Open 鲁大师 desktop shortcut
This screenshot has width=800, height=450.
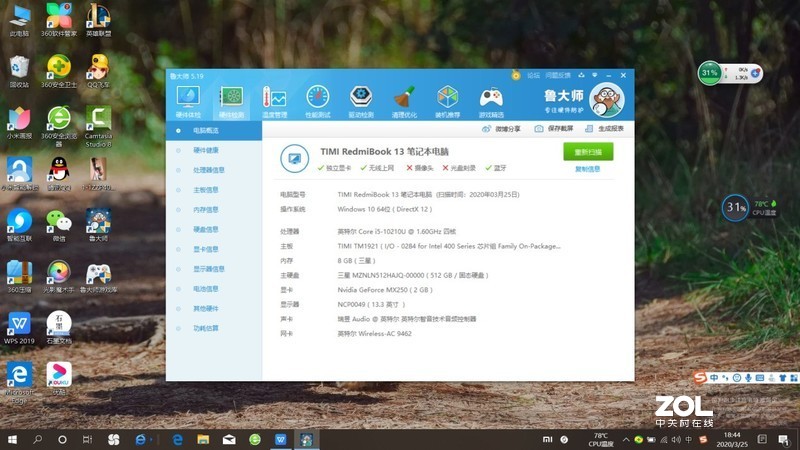pos(98,226)
